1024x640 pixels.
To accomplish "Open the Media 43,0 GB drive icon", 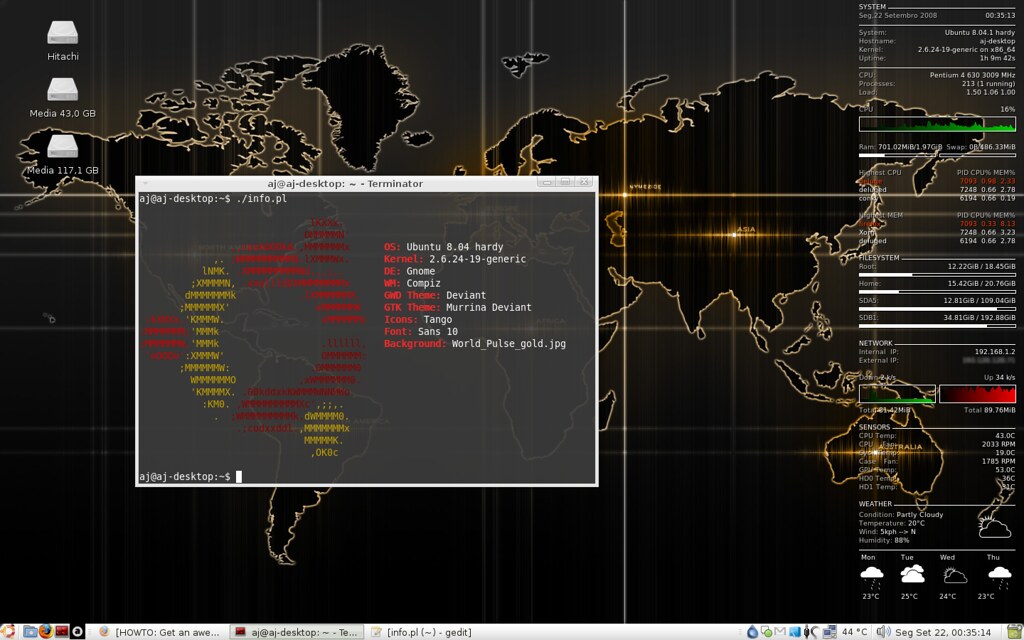I will [63, 97].
